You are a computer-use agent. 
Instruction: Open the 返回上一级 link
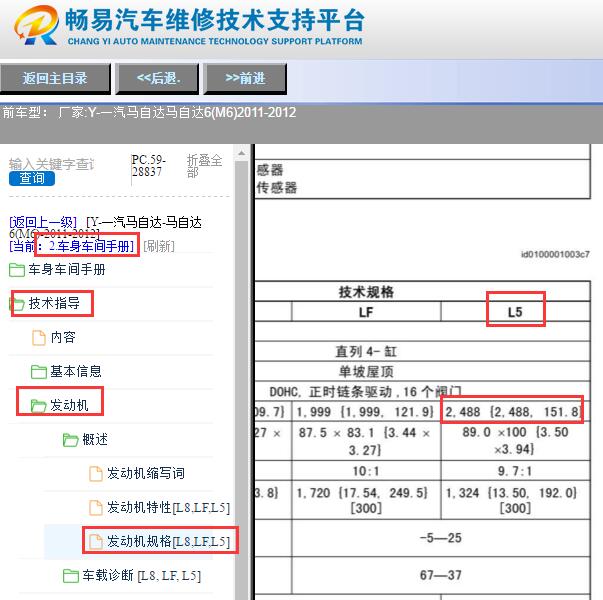(43, 222)
